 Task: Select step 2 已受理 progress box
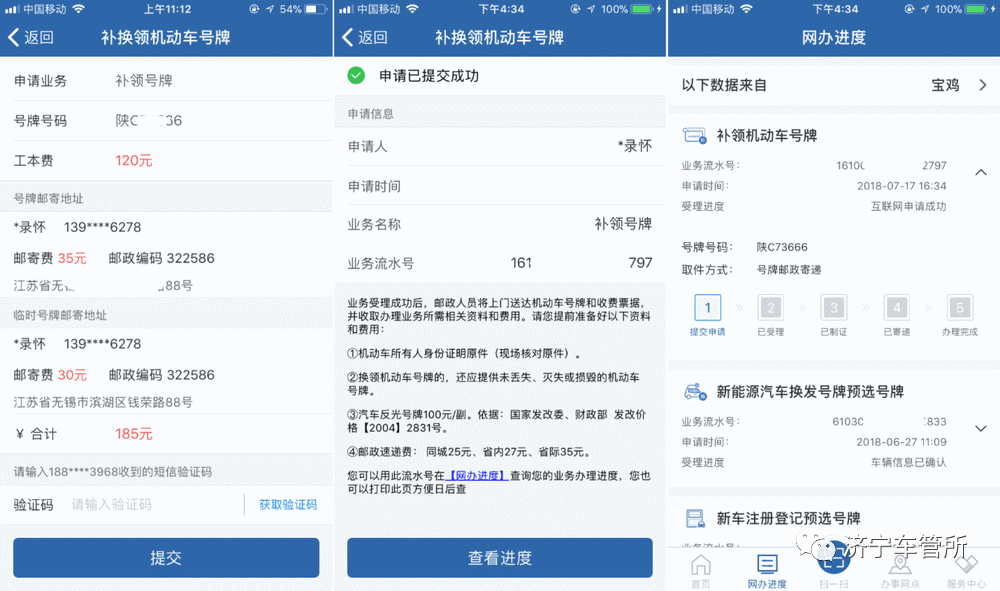tap(770, 308)
